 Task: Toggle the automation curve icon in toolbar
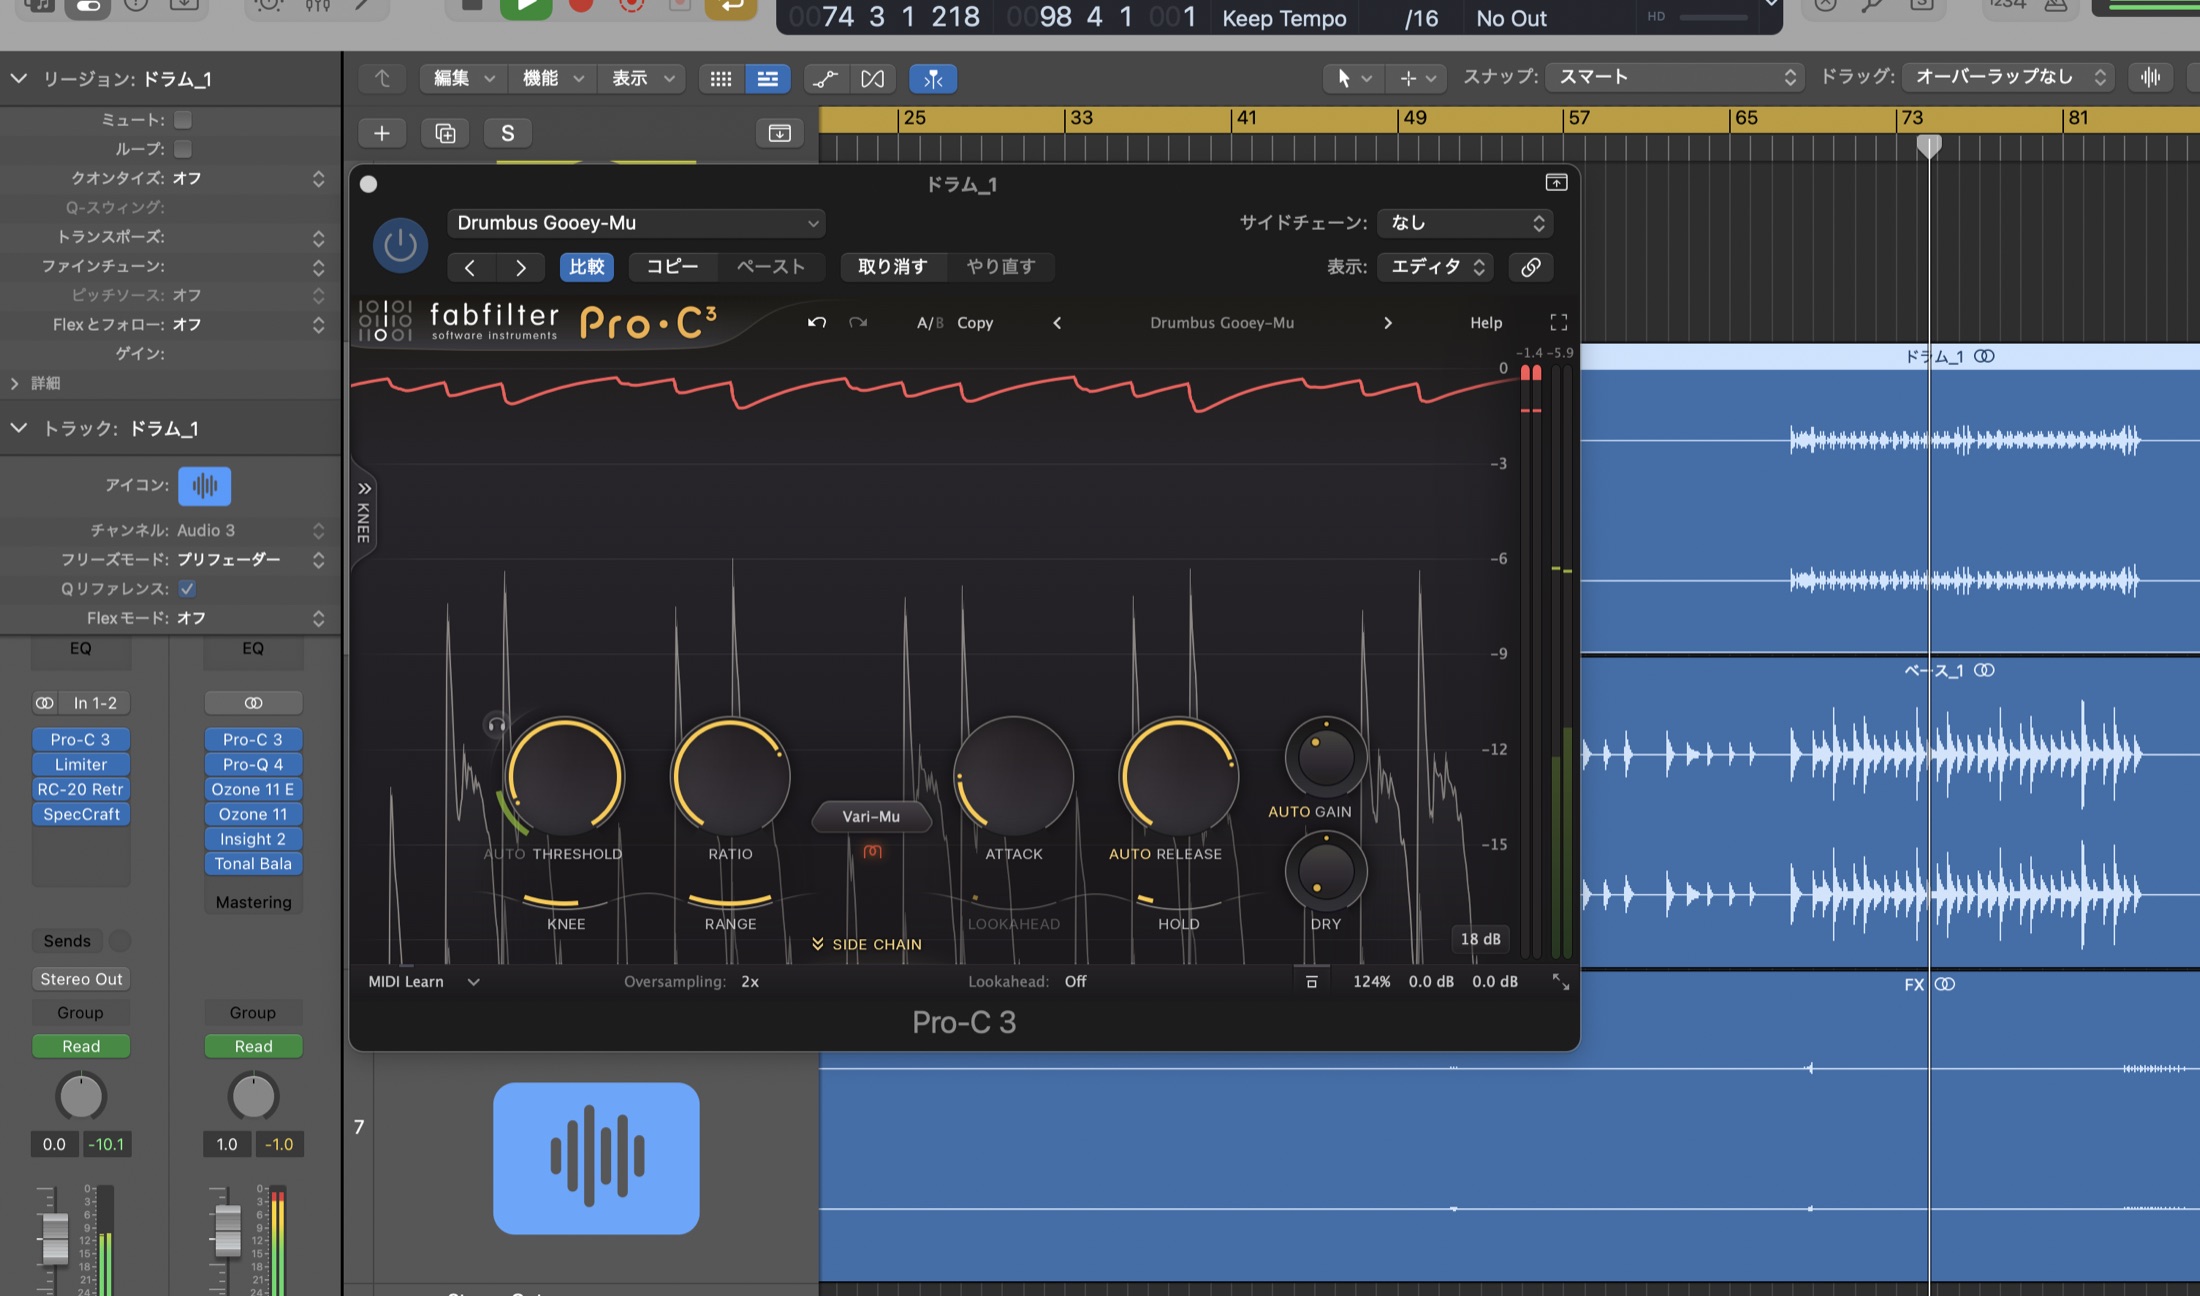[826, 78]
